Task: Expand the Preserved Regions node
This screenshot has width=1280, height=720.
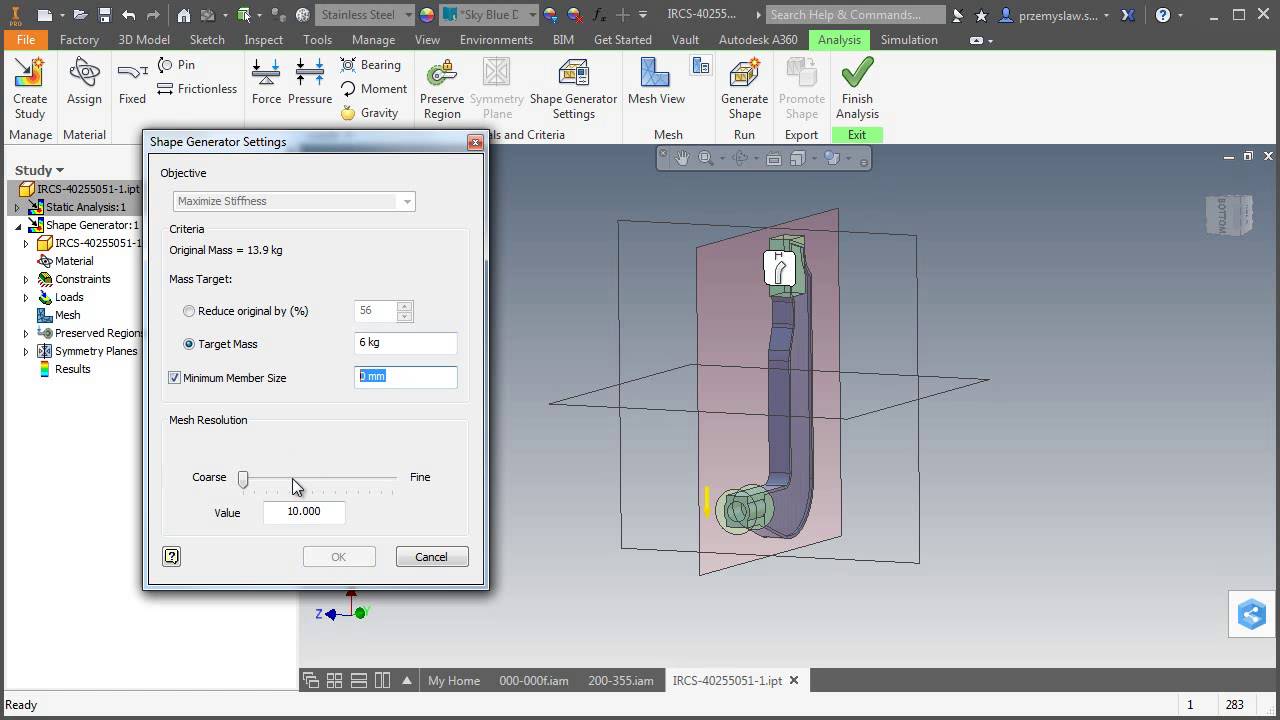Action: tap(26, 333)
